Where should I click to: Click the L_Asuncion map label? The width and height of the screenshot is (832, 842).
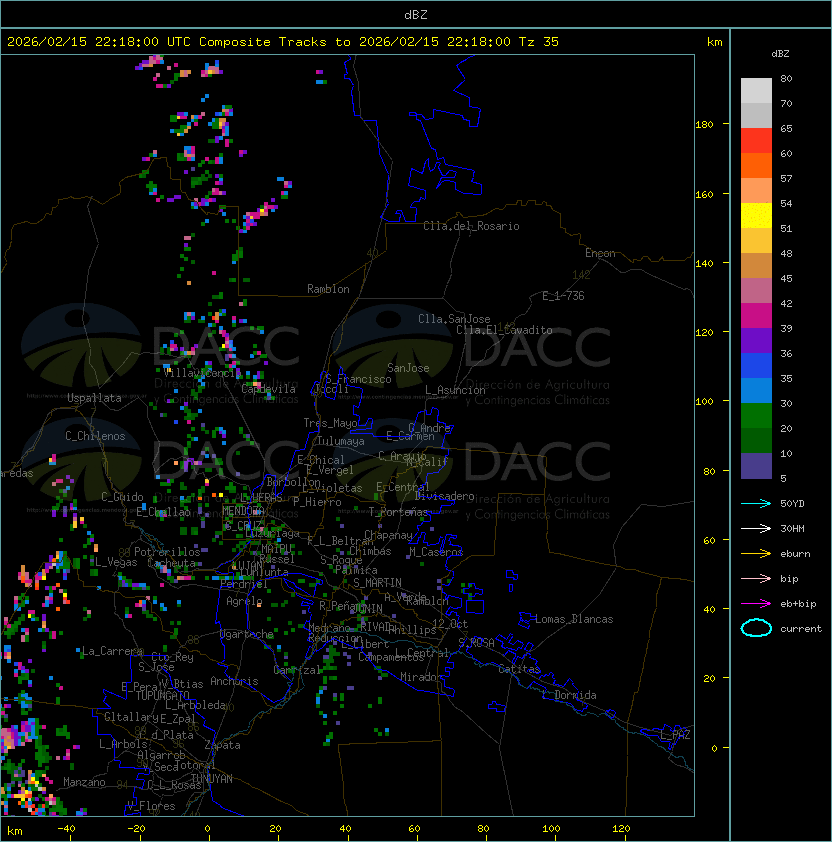click(455, 390)
